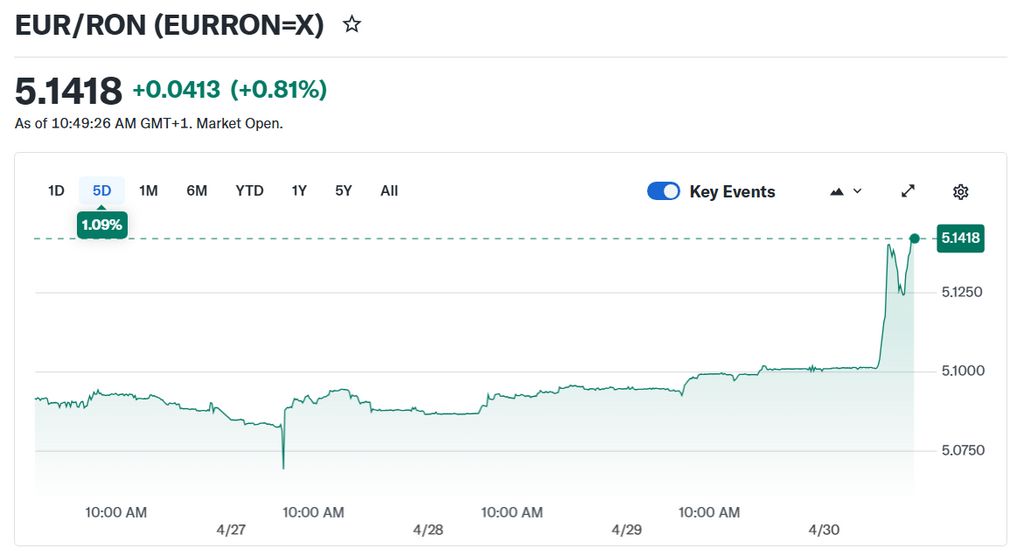Select the 5Y time range

(x=343, y=190)
